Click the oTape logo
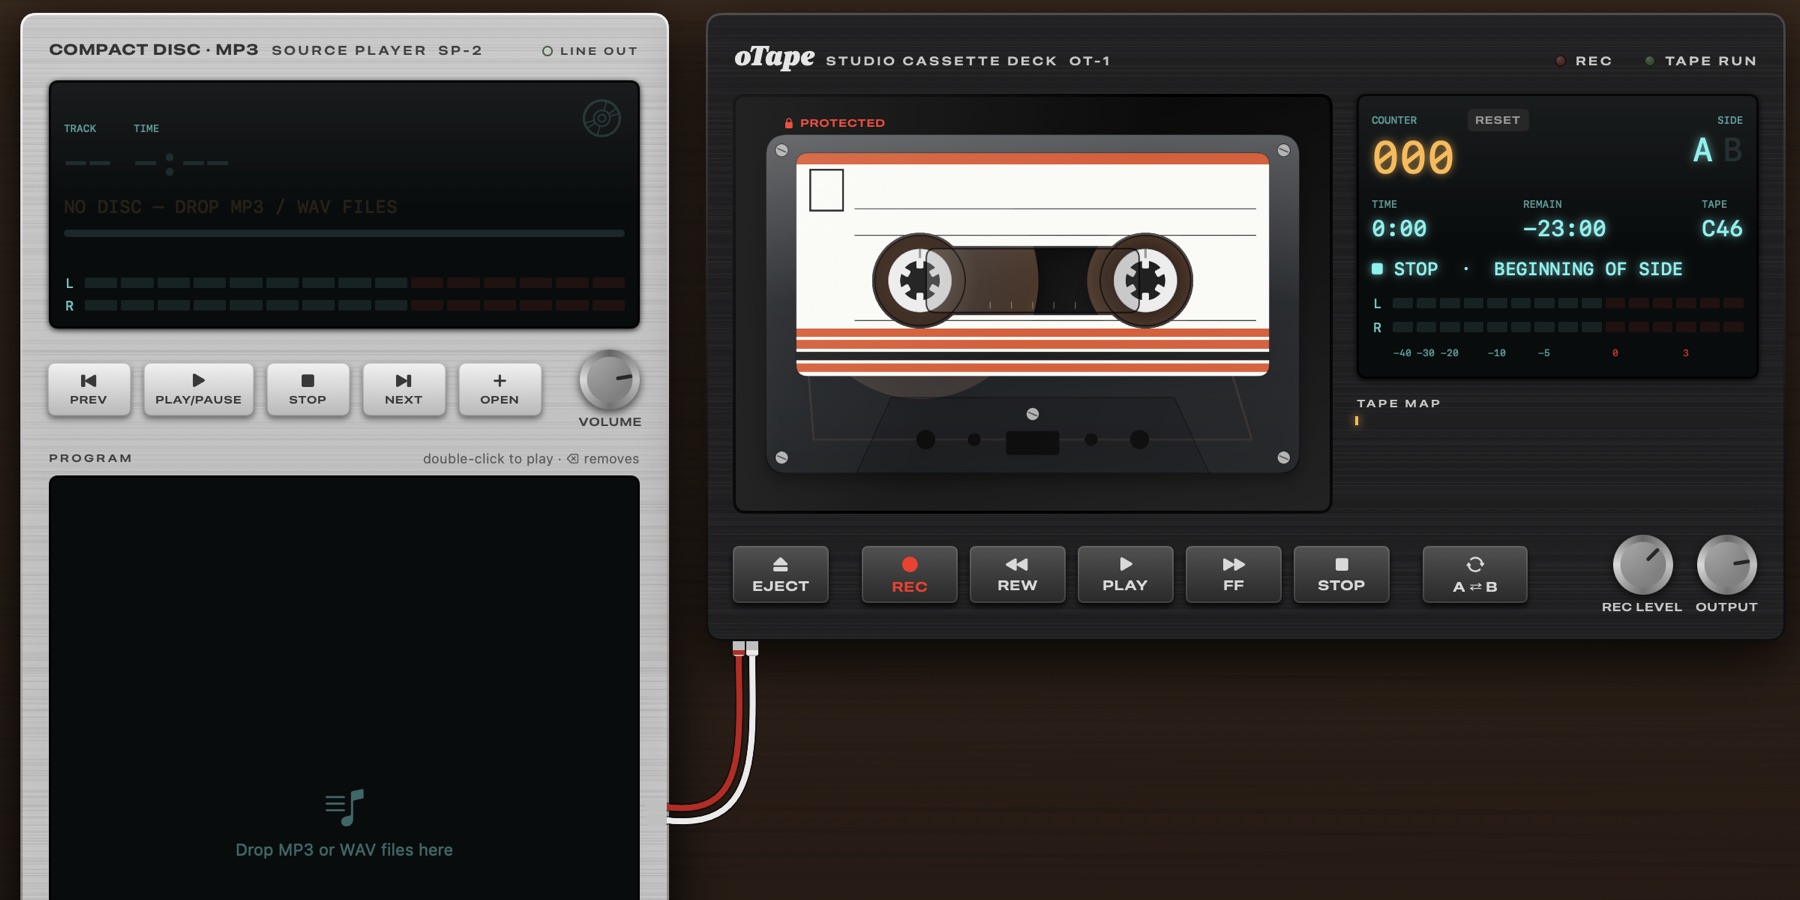Viewport: 1800px width, 900px height. tap(775, 57)
